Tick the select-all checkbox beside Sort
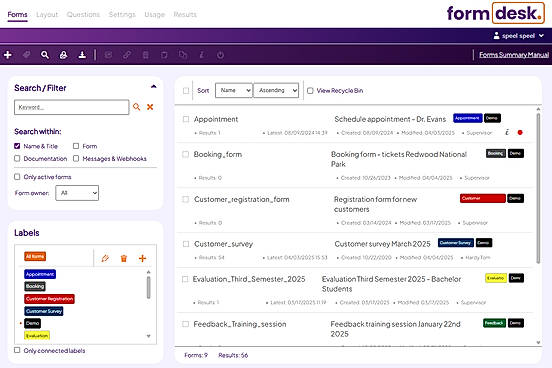 [186, 91]
